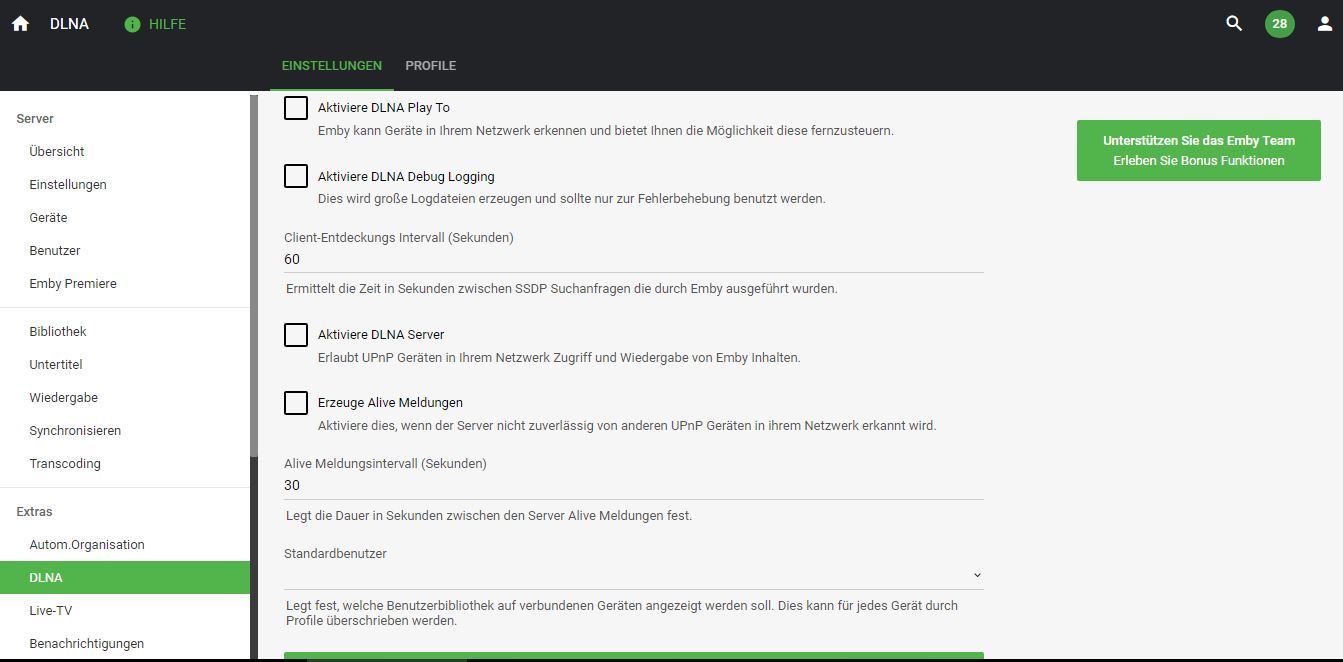Open Emby Premiere in the sidebar
1343x662 pixels.
point(125,284)
